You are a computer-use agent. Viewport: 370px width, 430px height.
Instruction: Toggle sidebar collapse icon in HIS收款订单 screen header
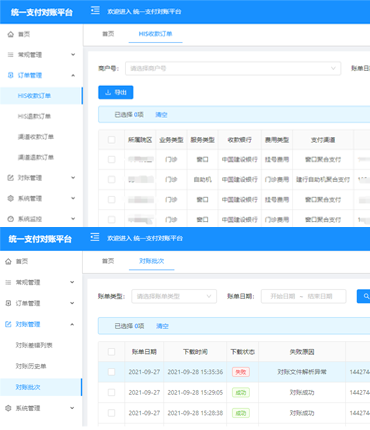coord(95,10)
